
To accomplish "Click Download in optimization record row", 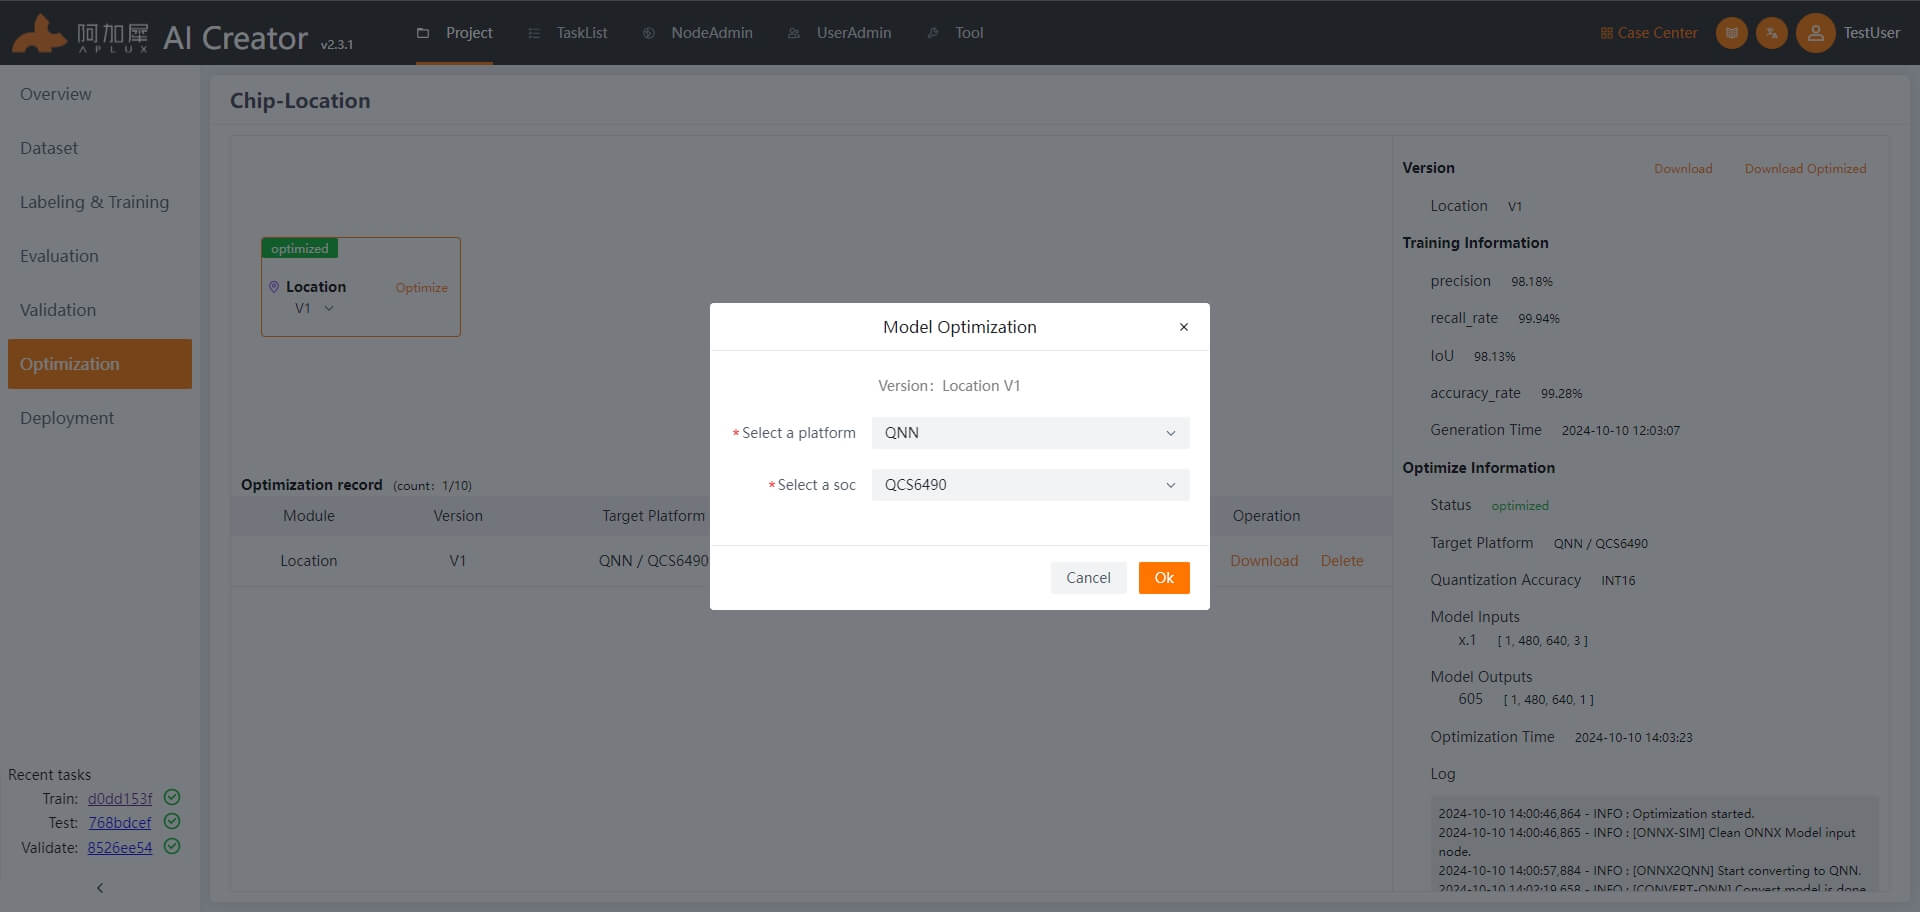I will 1264,561.
